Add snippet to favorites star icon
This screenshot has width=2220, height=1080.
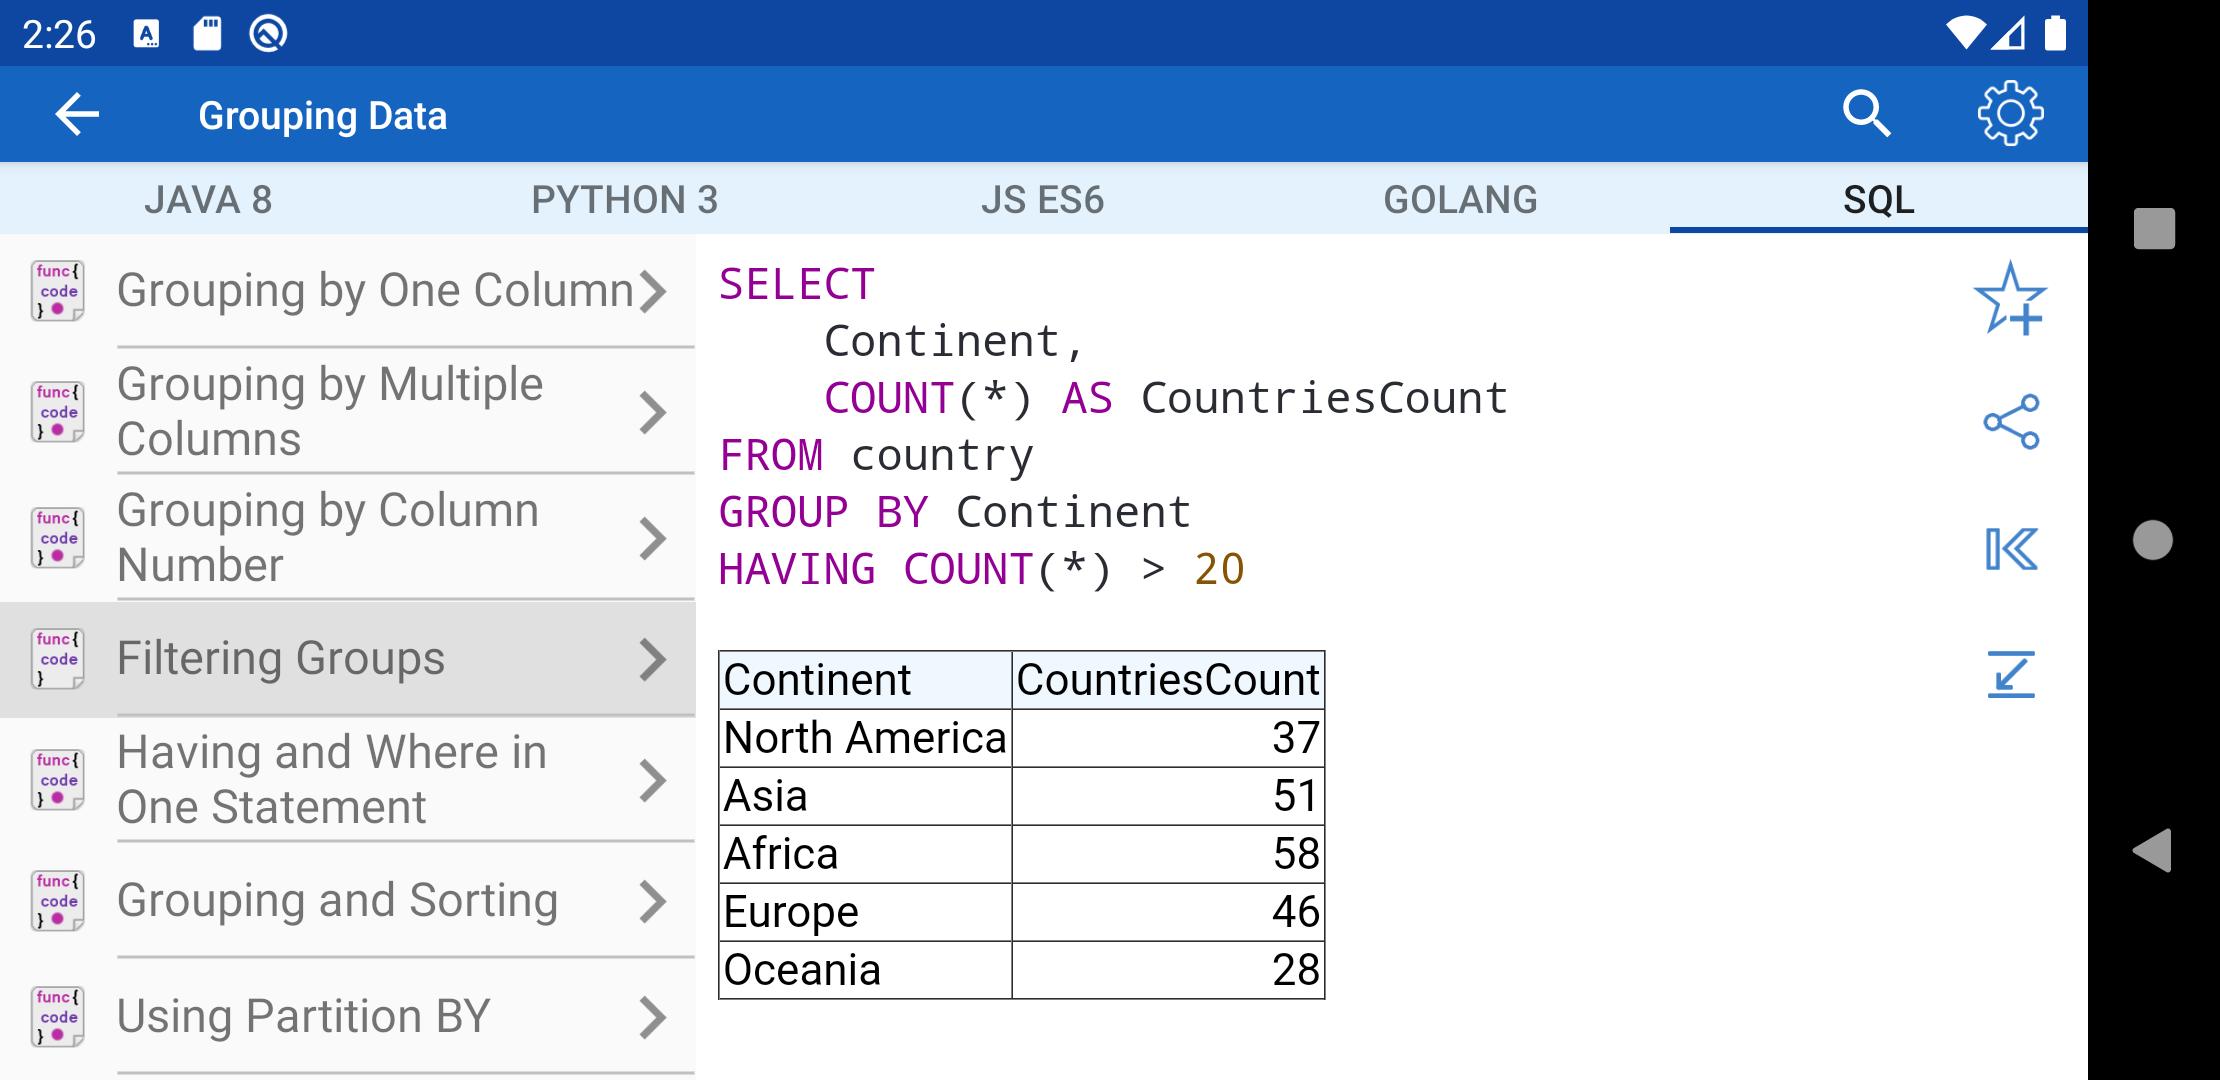[x=2010, y=298]
